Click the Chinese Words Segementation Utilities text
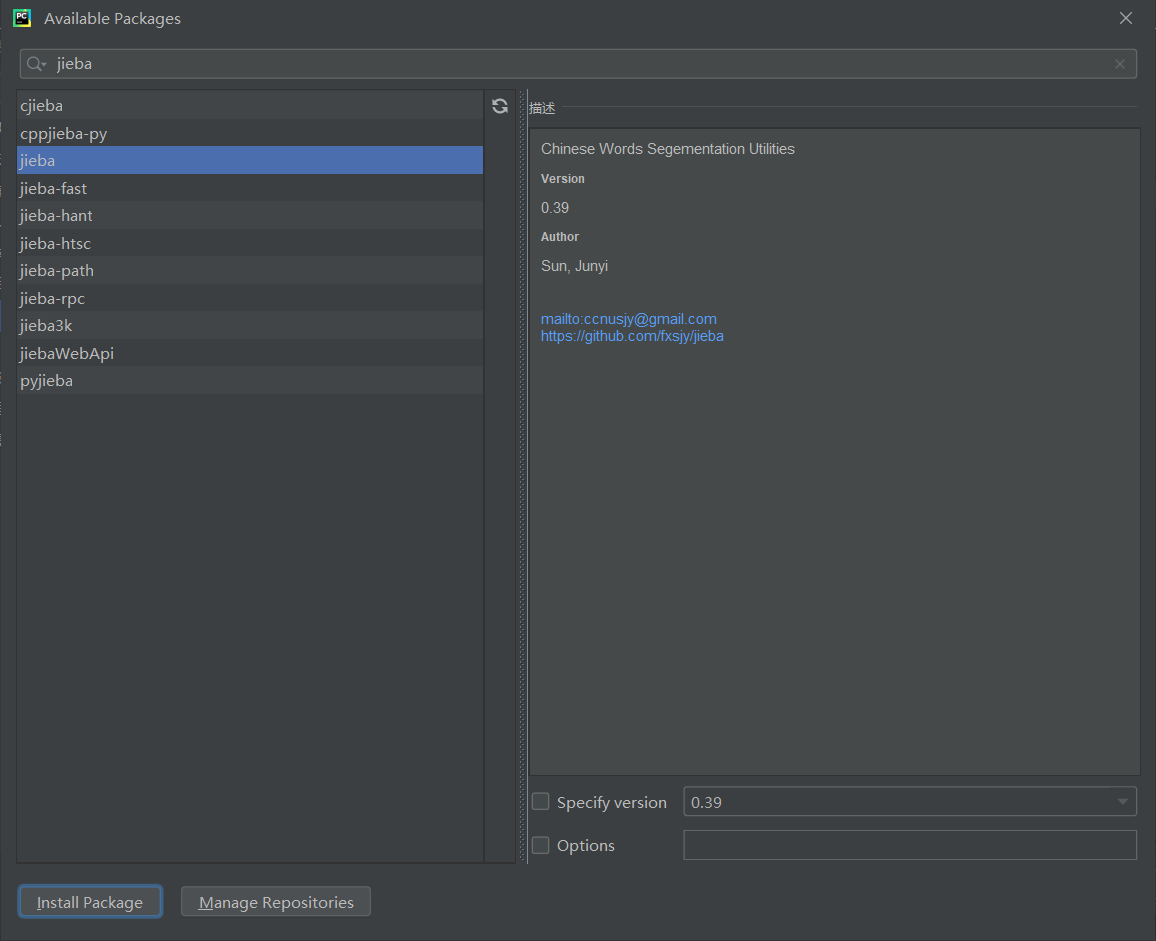 (x=667, y=149)
